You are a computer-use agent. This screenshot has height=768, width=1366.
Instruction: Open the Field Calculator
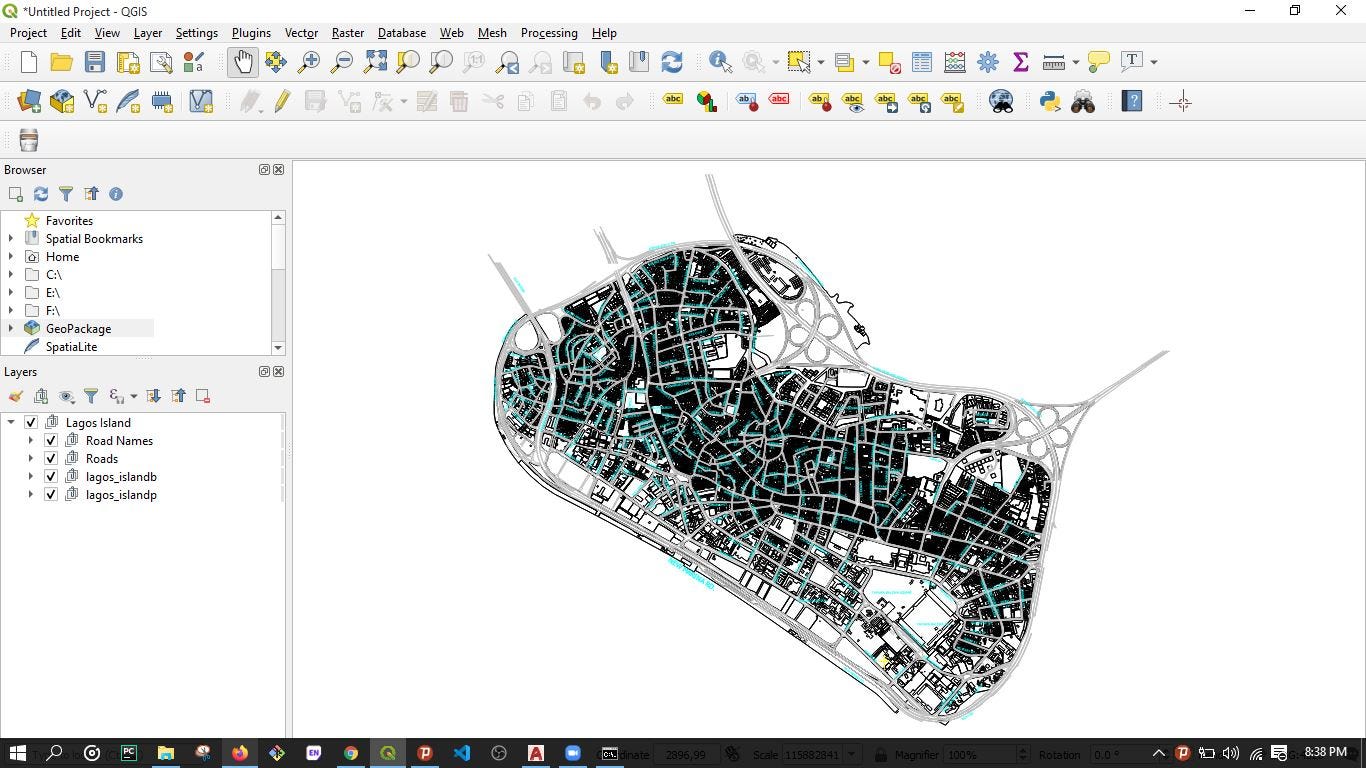point(954,61)
